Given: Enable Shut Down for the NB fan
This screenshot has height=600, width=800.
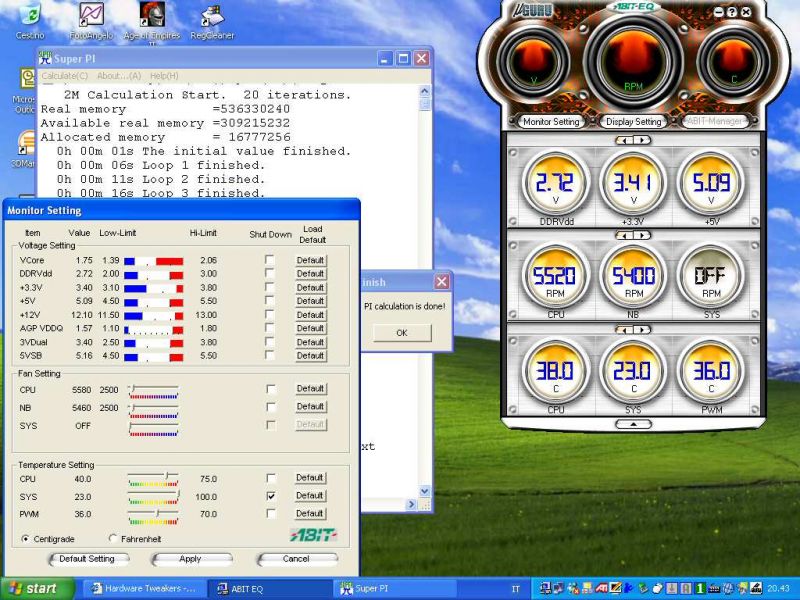Looking at the screenshot, I should 271,407.
